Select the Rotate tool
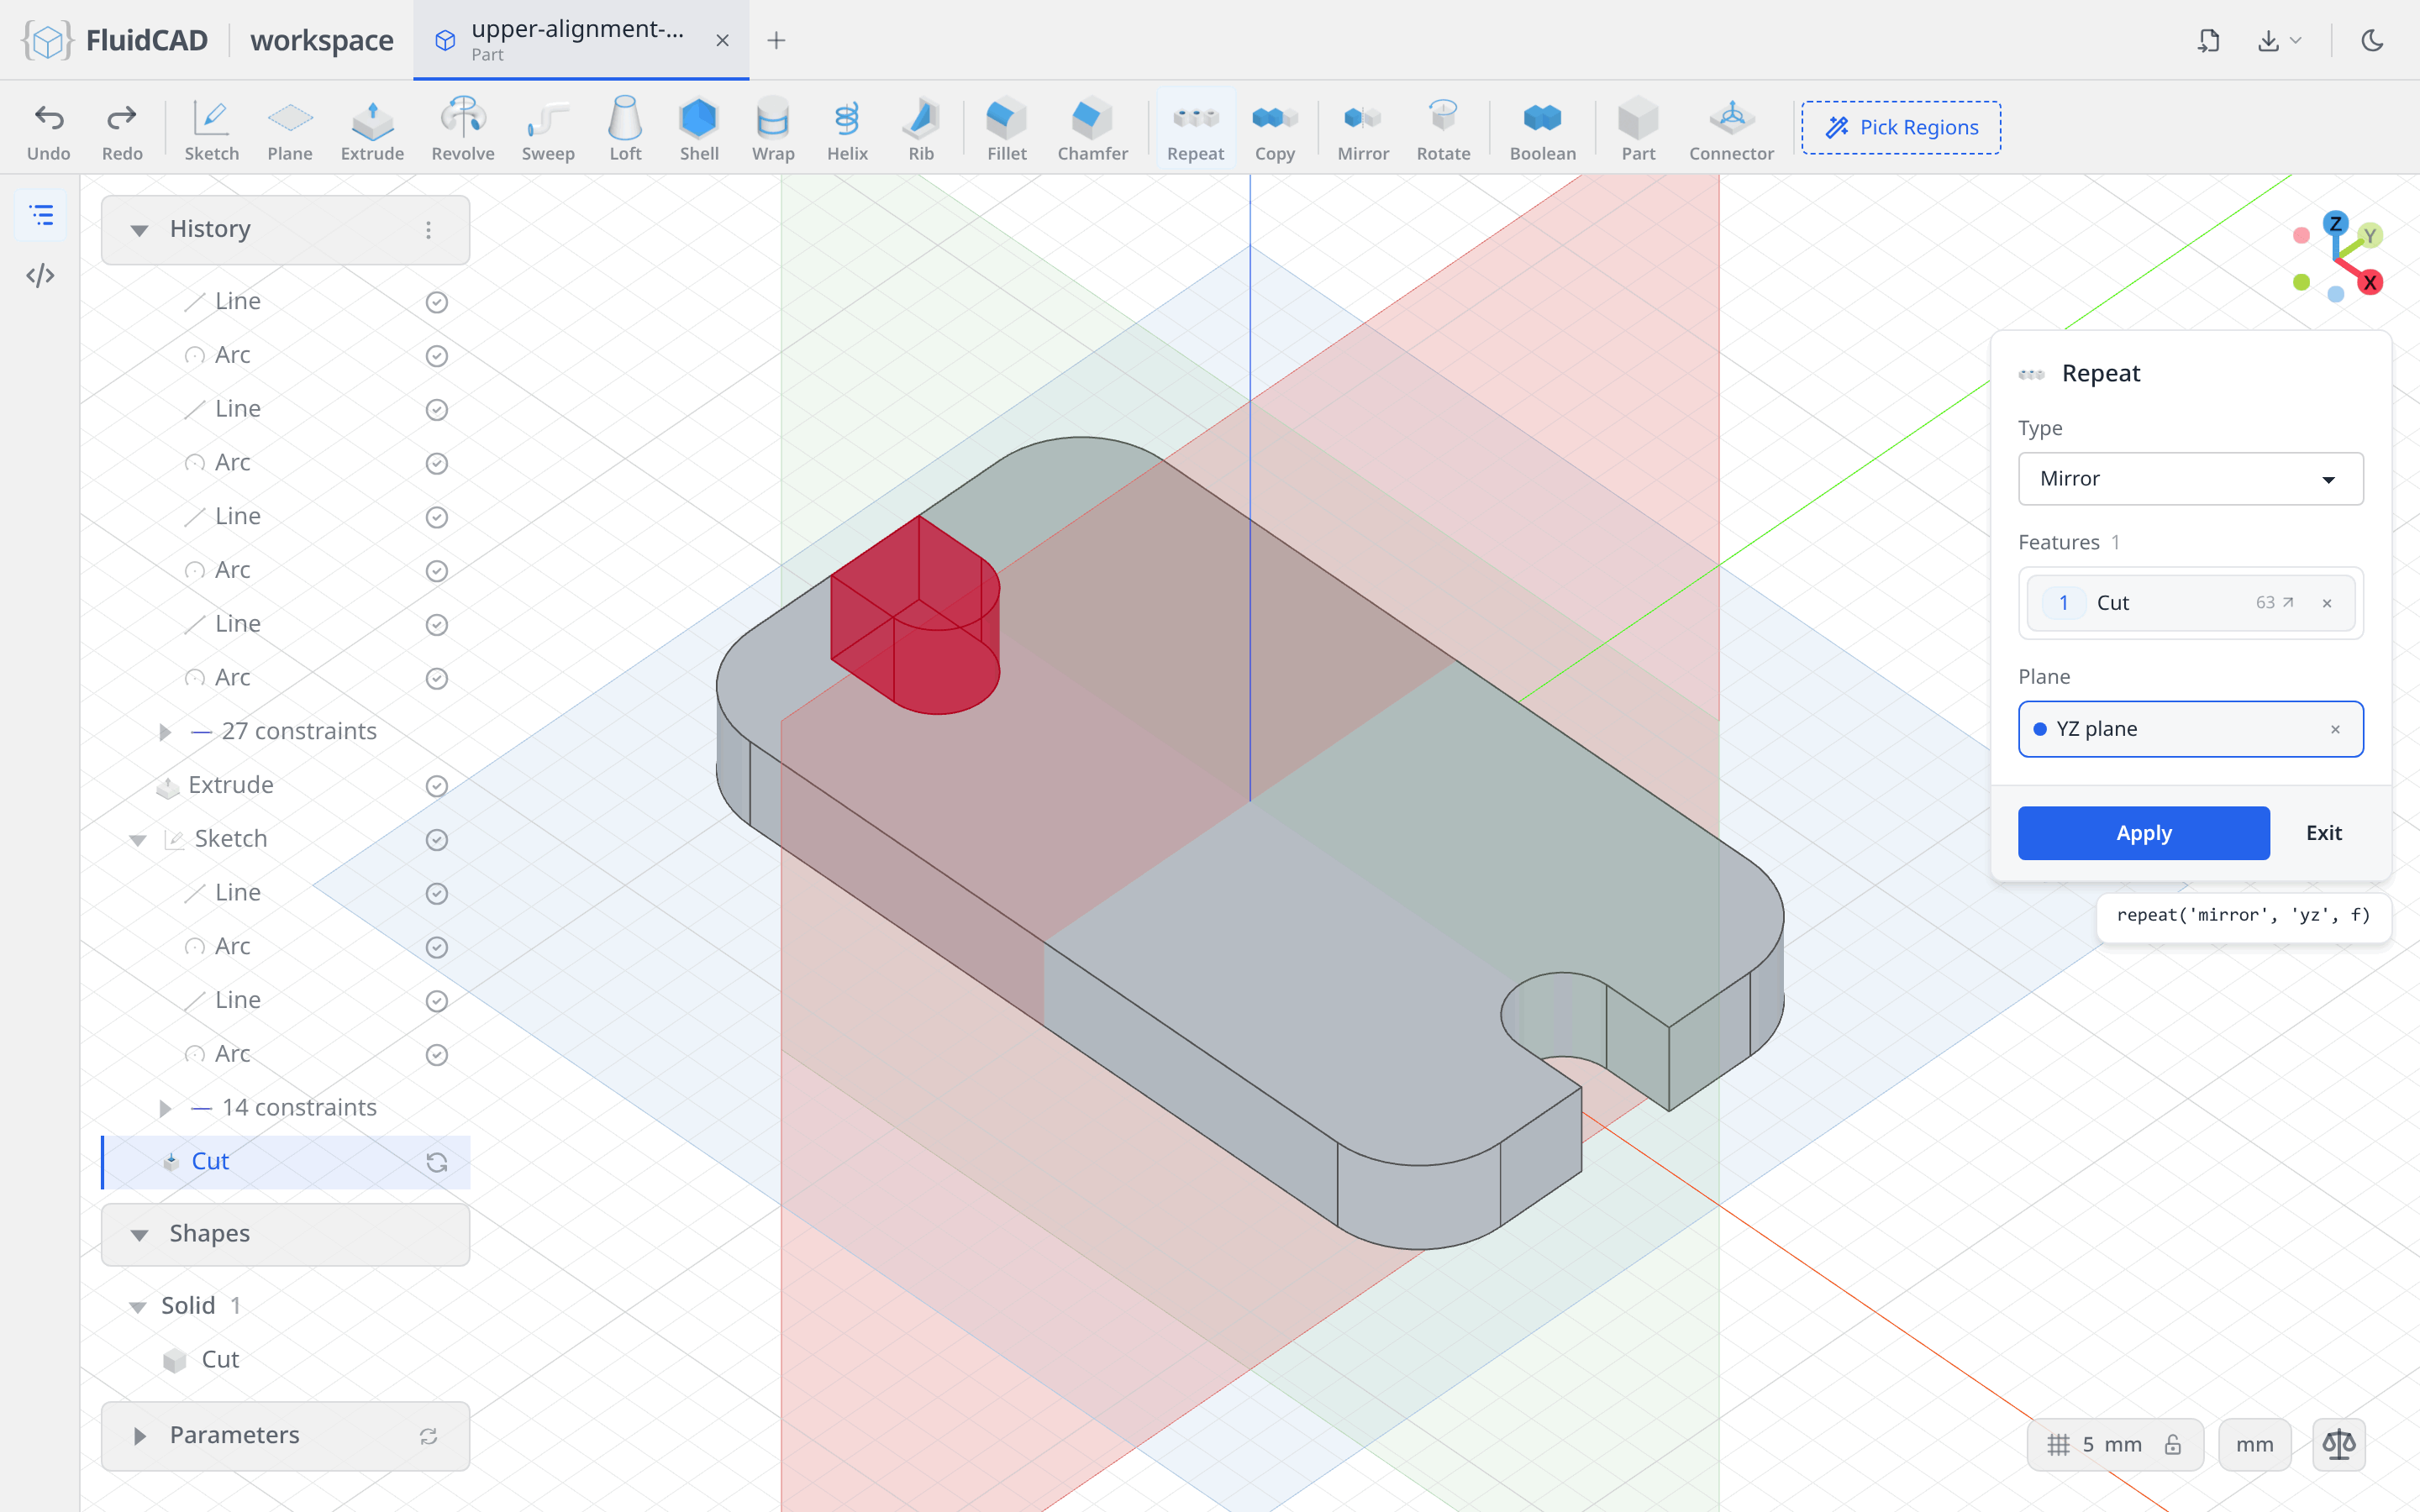2420x1512 pixels. point(1443,128)
